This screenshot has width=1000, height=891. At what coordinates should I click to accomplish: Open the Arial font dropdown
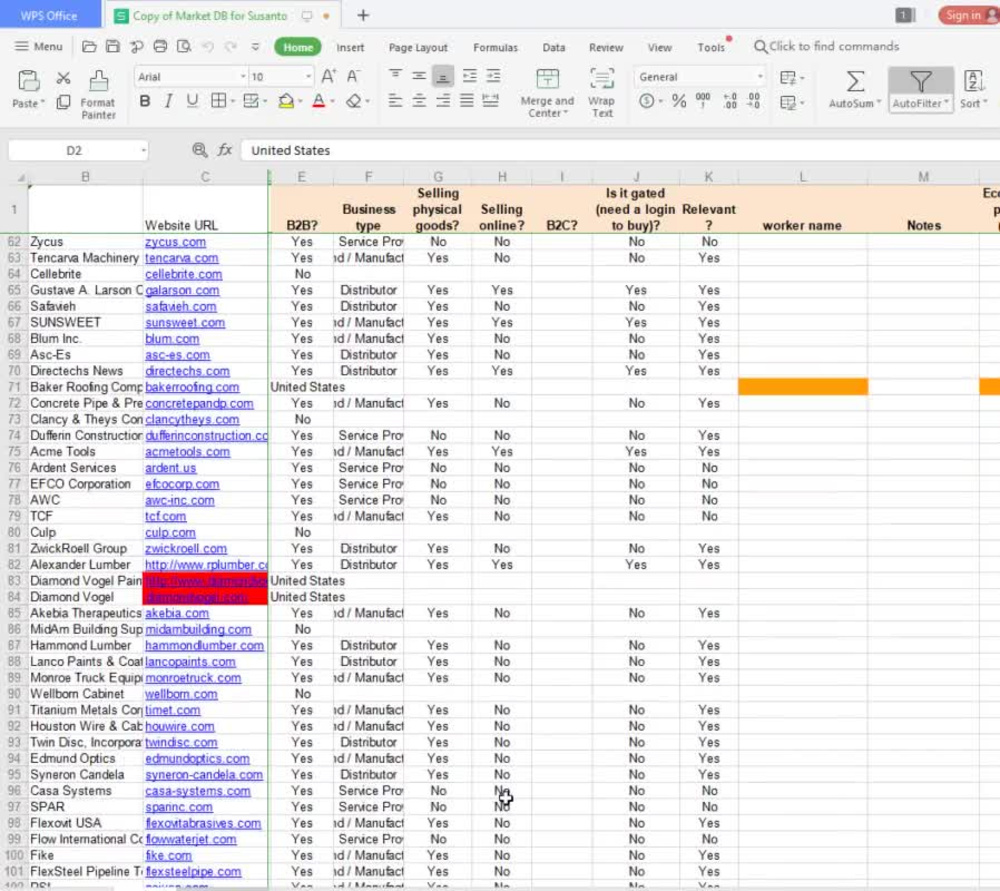coord(243,76)
